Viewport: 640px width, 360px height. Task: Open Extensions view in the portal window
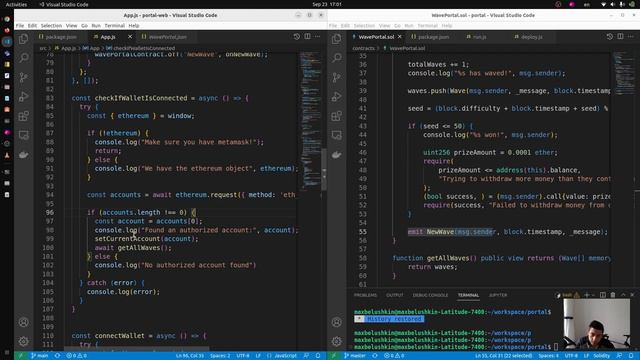(x=337, y=116)
